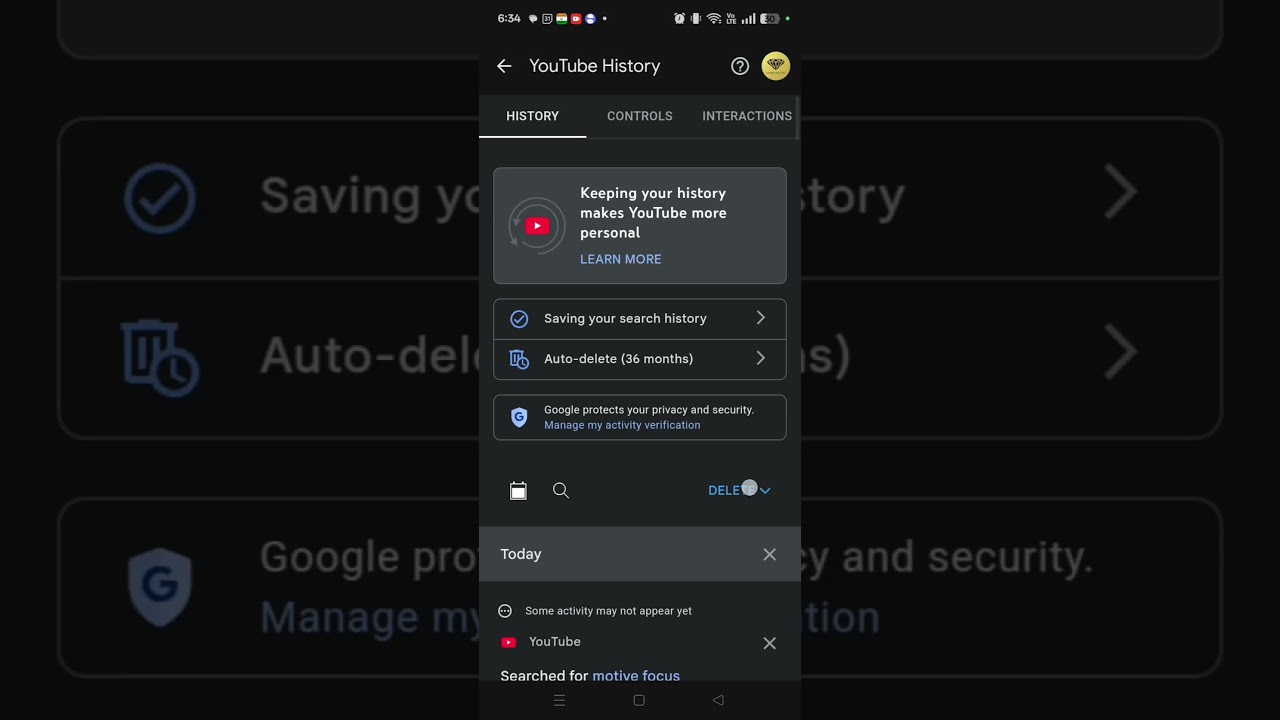Select the YouTube label in activity entry
This screenshot has width=1280, height=720.
pyautogui.click(x=555, y=642)
